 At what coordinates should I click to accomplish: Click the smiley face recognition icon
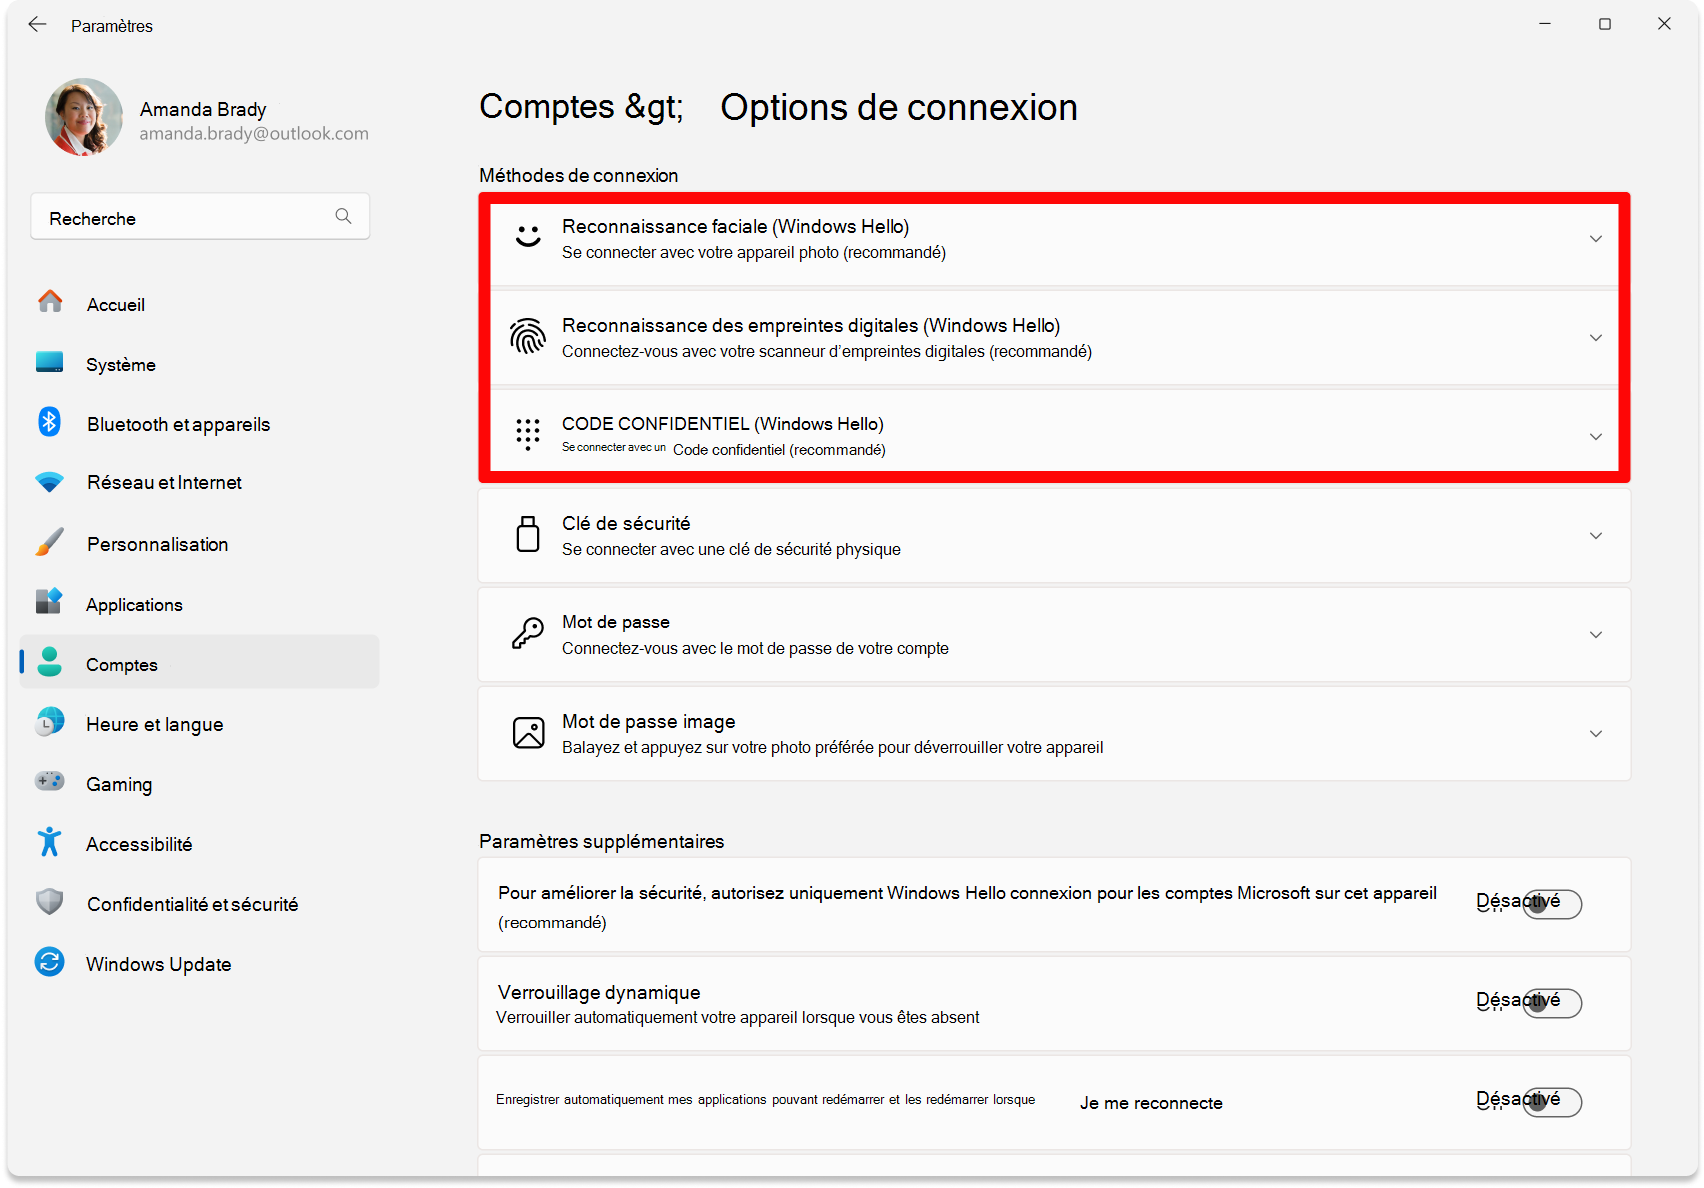click(x=528, y=238)
